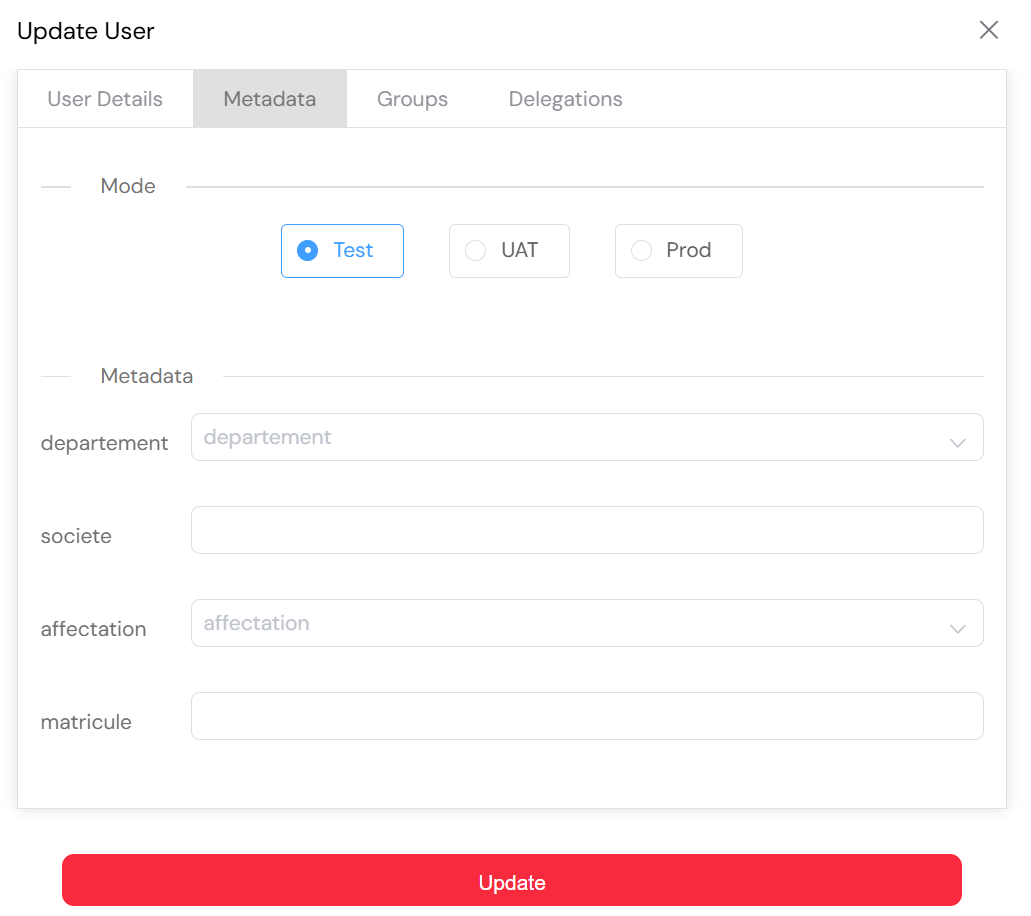Open the departement dropdown
The height and width of the screenshot is (916, 1031).
point(587,437)
